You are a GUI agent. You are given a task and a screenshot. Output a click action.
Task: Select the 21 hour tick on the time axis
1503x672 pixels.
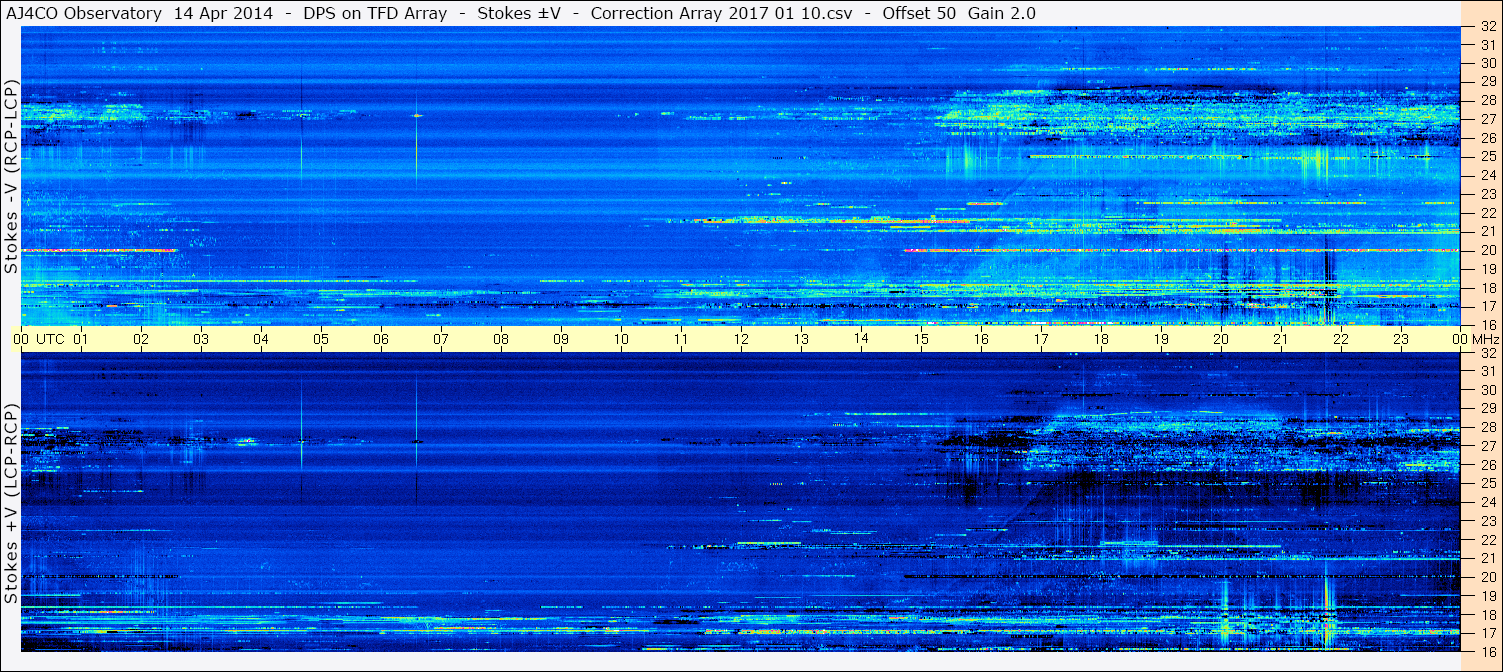pos(1281,339)
